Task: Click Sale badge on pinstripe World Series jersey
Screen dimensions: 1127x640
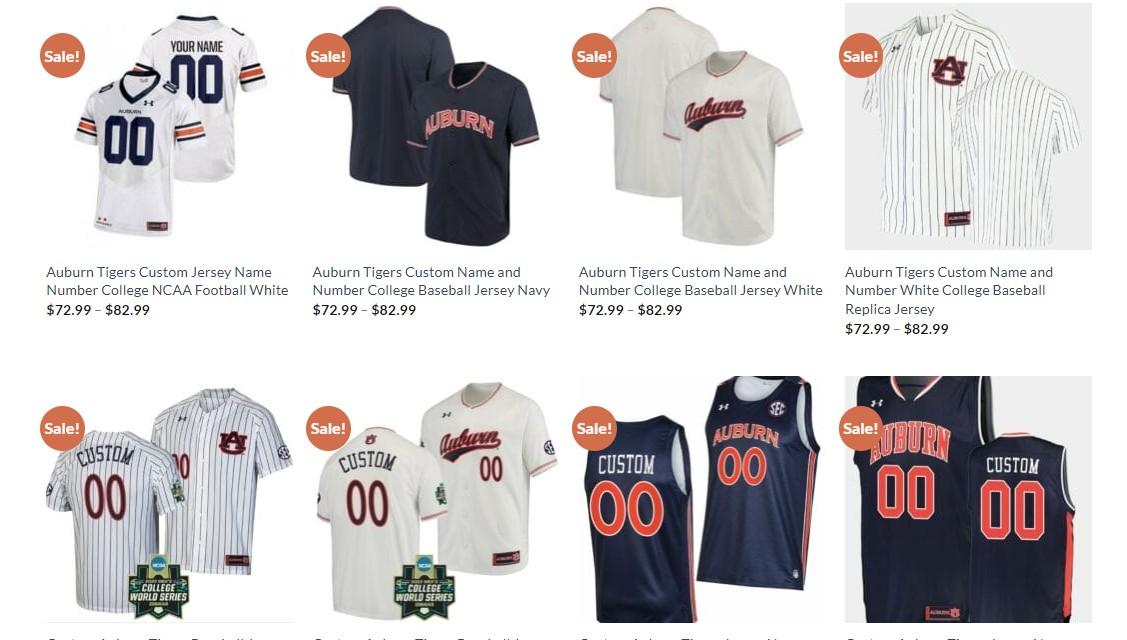Action: [x=63, y=428]
